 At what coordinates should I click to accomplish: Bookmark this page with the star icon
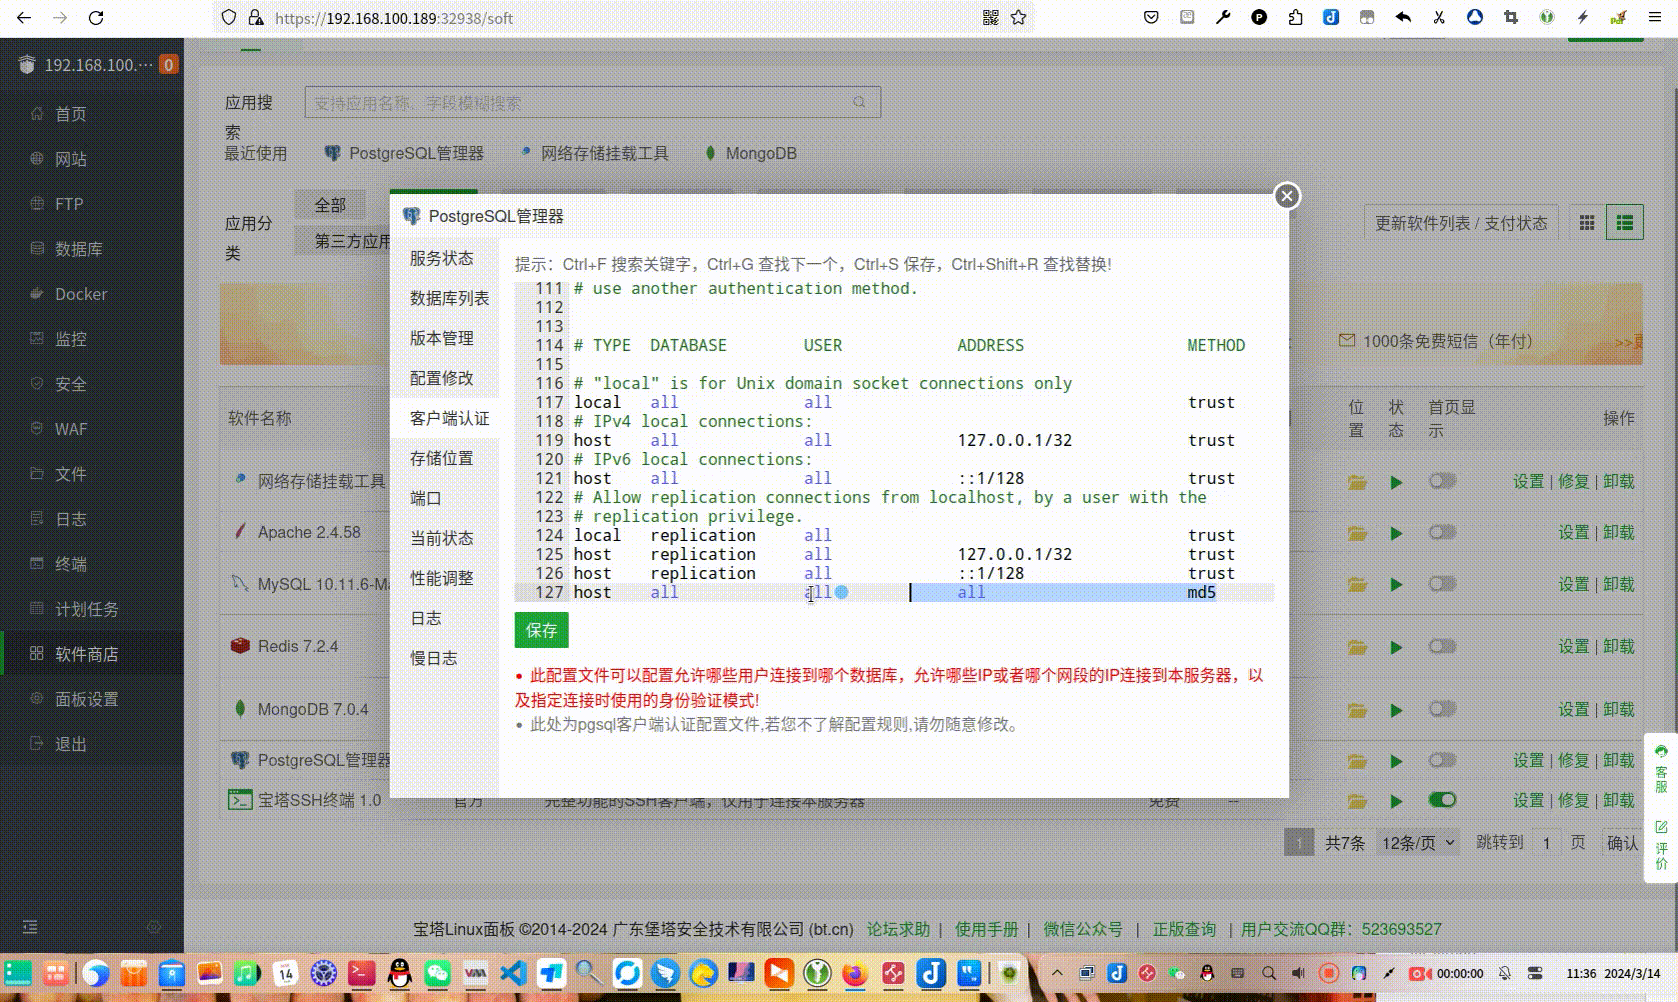tap(1018, 18)
